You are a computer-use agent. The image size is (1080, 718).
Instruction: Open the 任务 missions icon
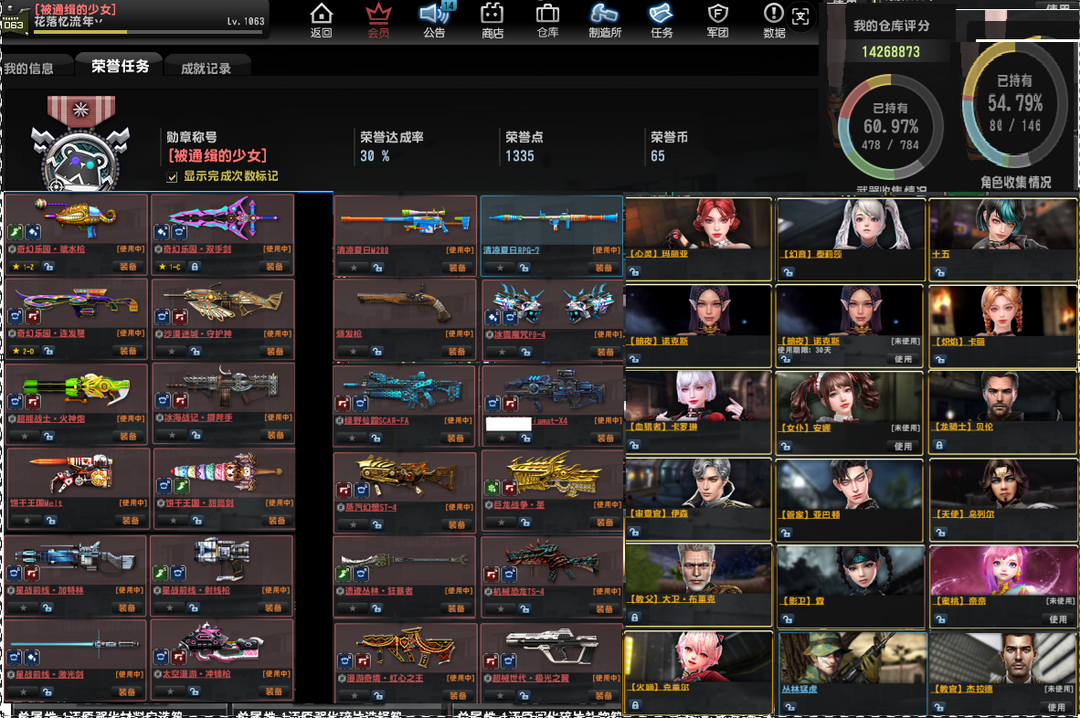click(x=661, y=20)
